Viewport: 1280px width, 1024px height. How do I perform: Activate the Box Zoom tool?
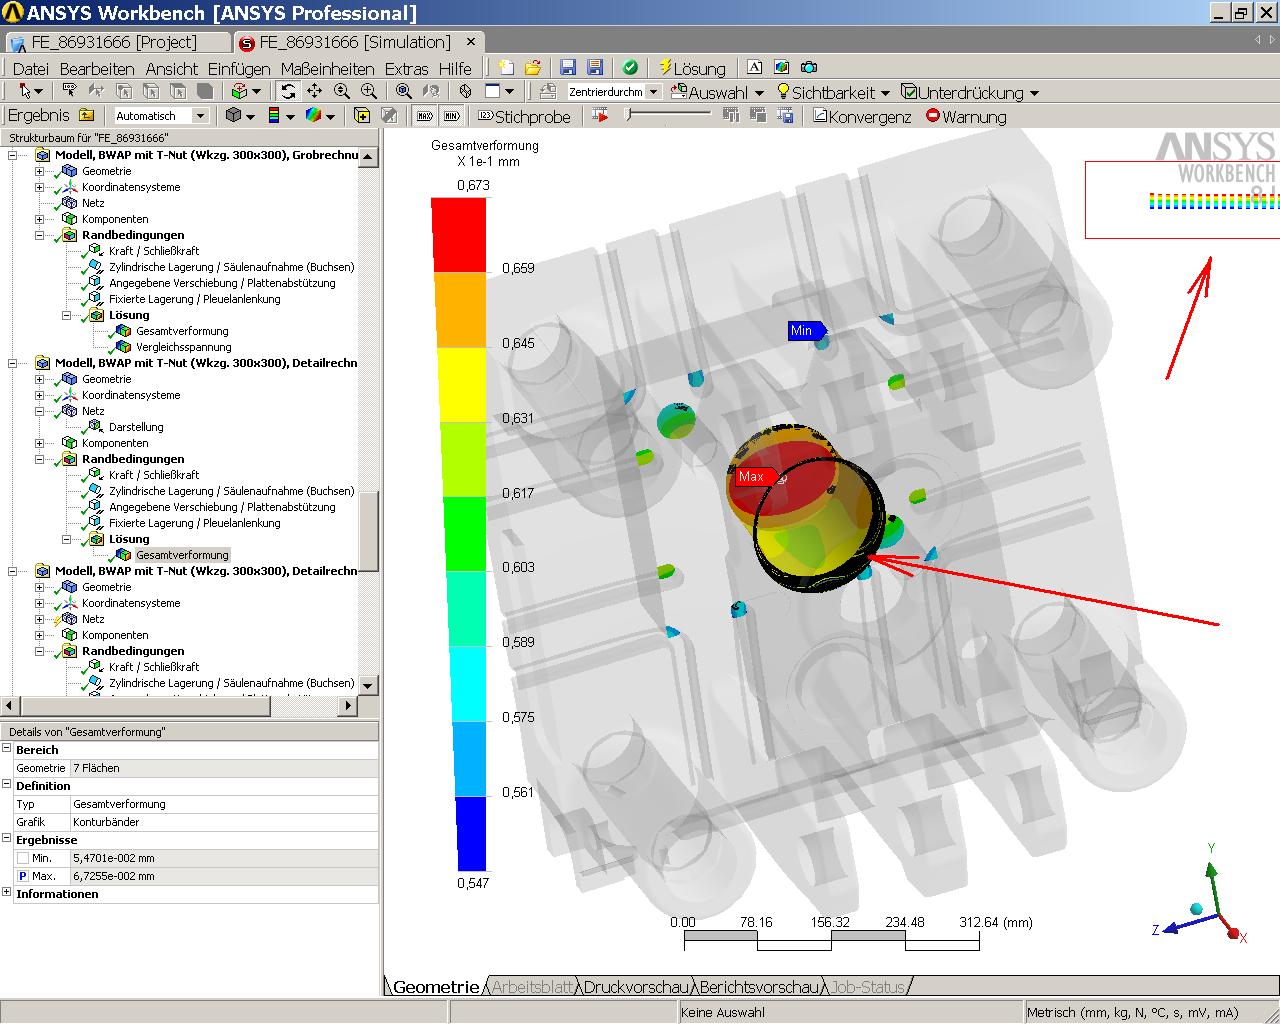click(368, 91)
